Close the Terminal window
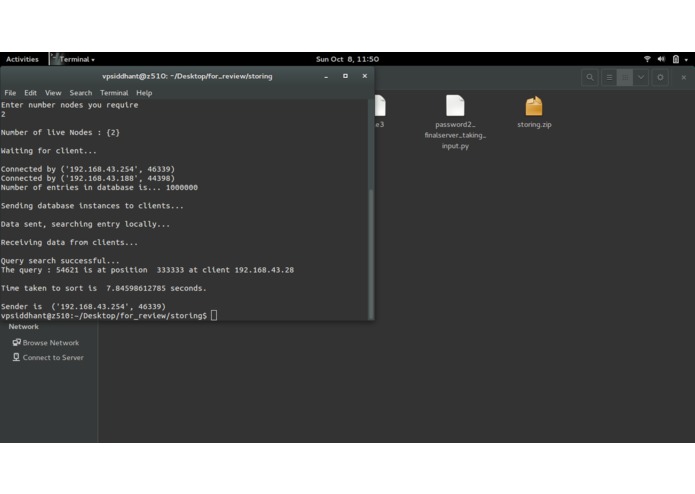This screenshot has width=695, height=494. pos(364,76)
